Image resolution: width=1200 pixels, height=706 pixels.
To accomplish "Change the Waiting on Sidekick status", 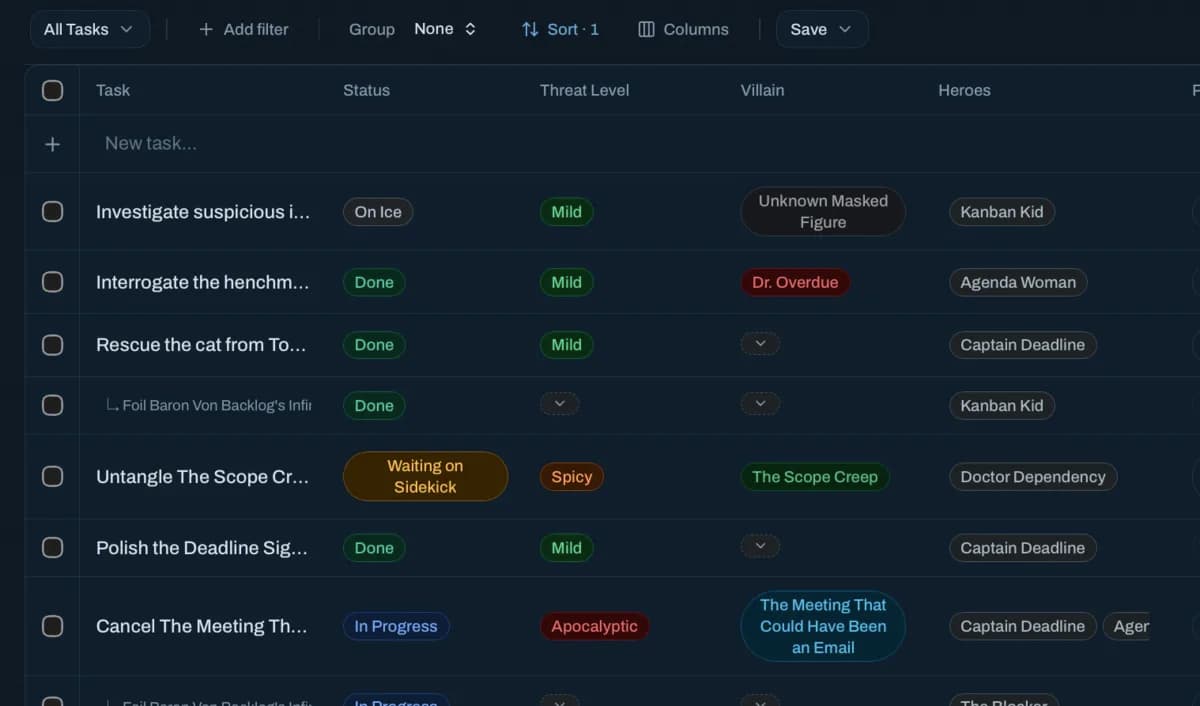I will point(425,476).
